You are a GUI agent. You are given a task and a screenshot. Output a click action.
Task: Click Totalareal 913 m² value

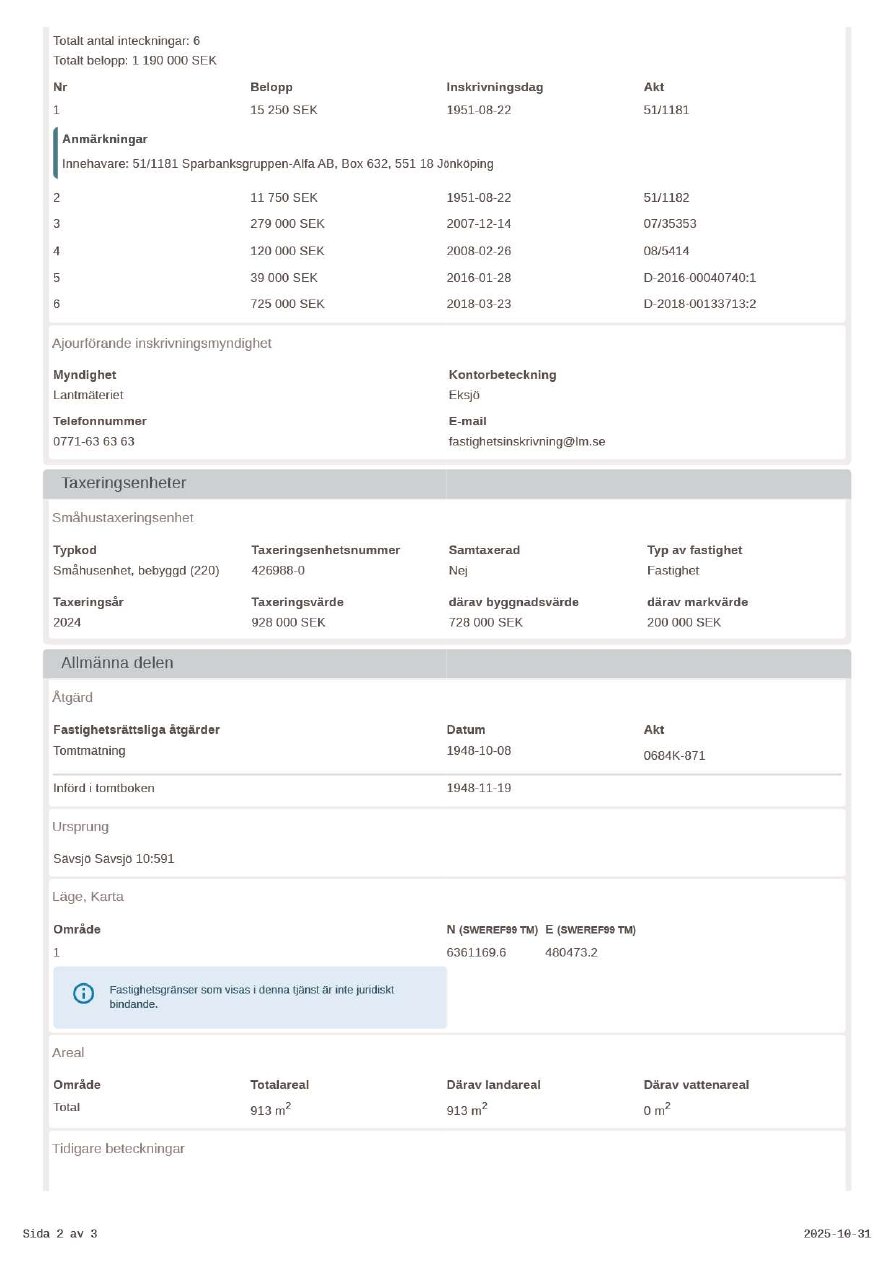(271, 1110)
